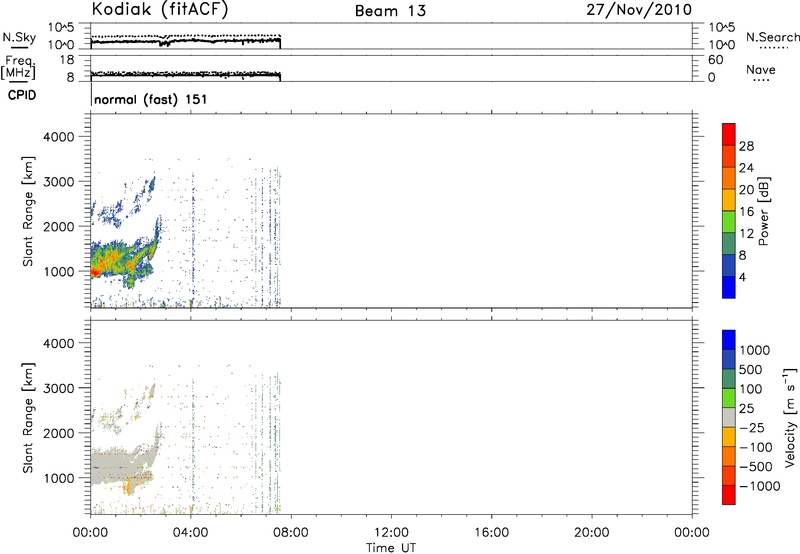Click the 'Nave' legend label
Viewport: 800px width, 554px height.
(761, 70)
